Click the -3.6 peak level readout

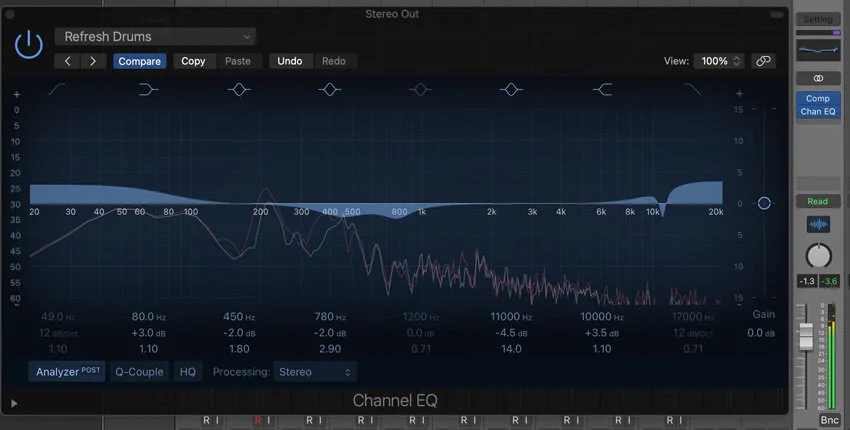[829, 281]
